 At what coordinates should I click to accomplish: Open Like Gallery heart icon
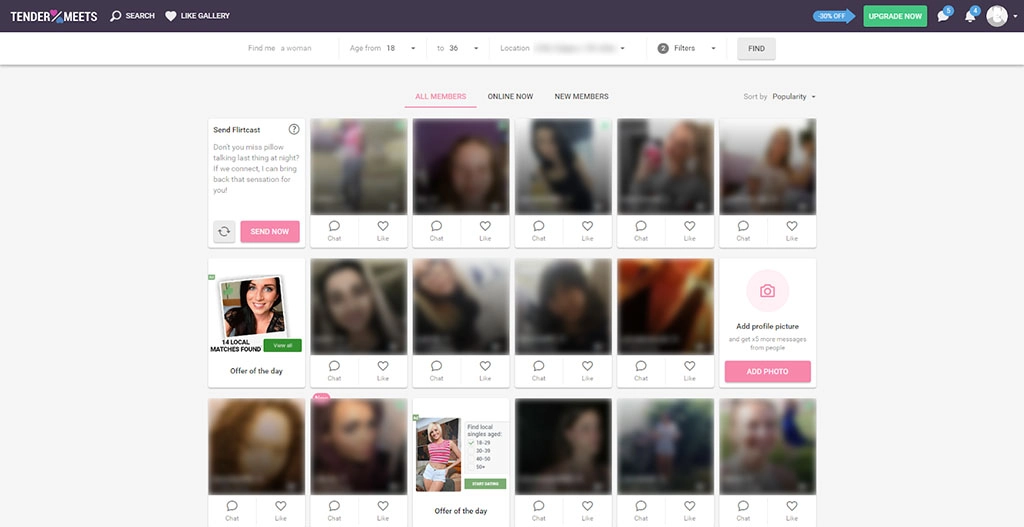coord(171,16)
